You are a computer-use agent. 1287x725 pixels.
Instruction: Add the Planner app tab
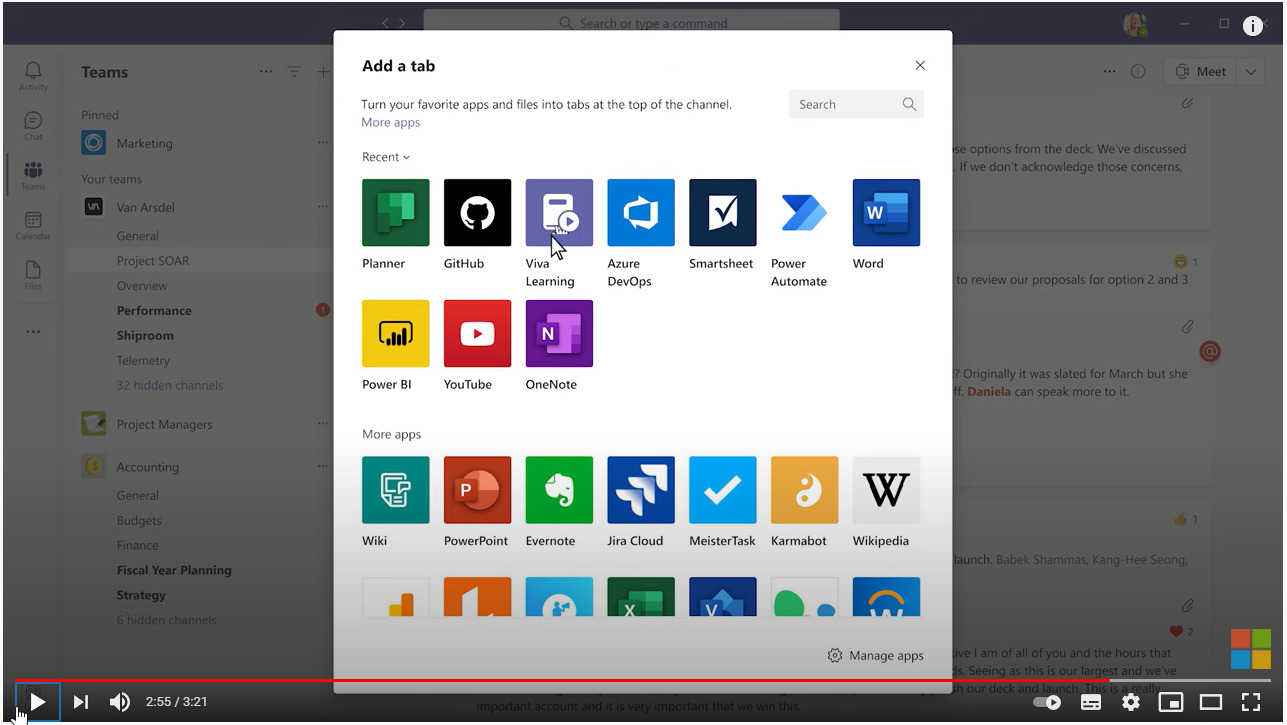[396, 212]
